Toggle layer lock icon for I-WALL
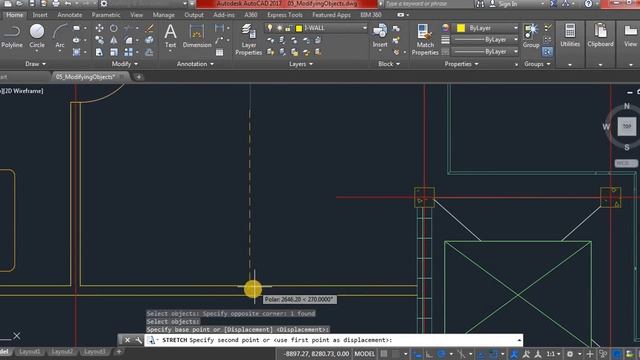 click(288, 28)
